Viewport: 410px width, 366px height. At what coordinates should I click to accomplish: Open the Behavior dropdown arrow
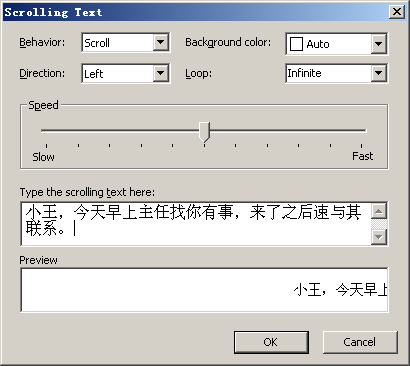[x=161, y=43]
